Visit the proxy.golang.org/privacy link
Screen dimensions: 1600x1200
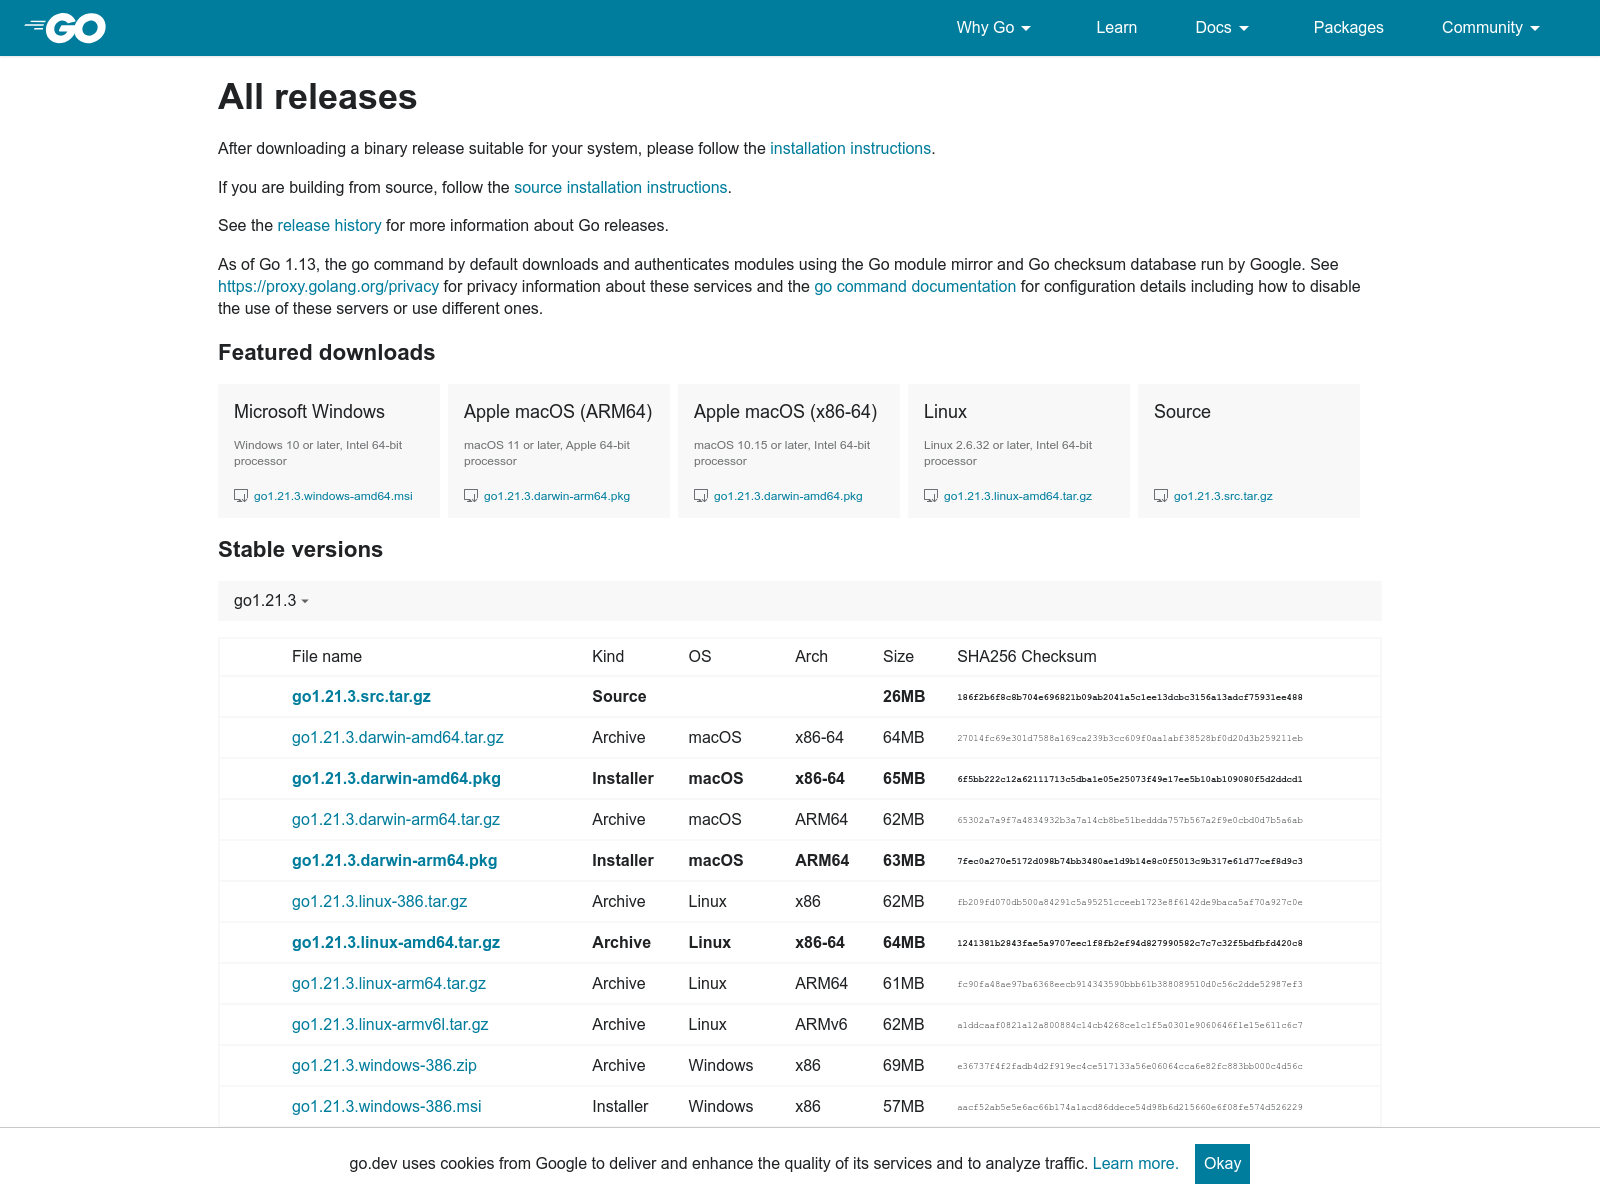pos(328,286)
